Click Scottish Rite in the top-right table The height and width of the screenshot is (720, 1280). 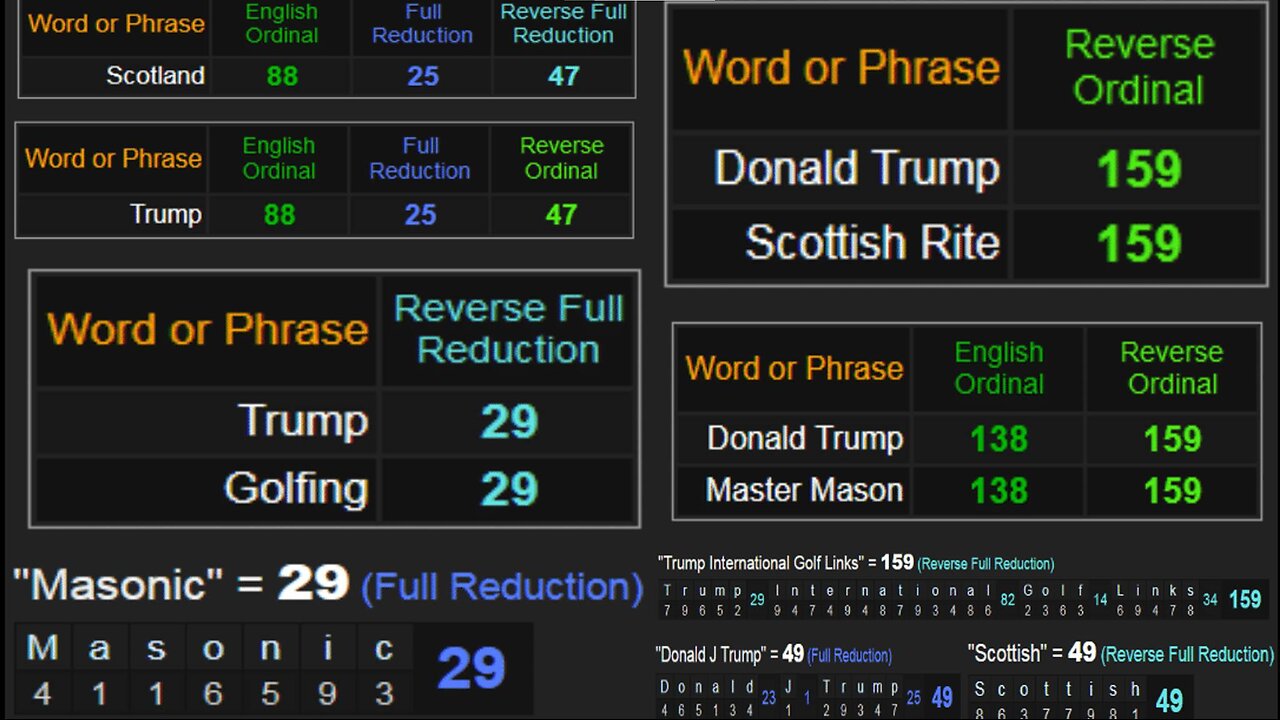point(873,242)
